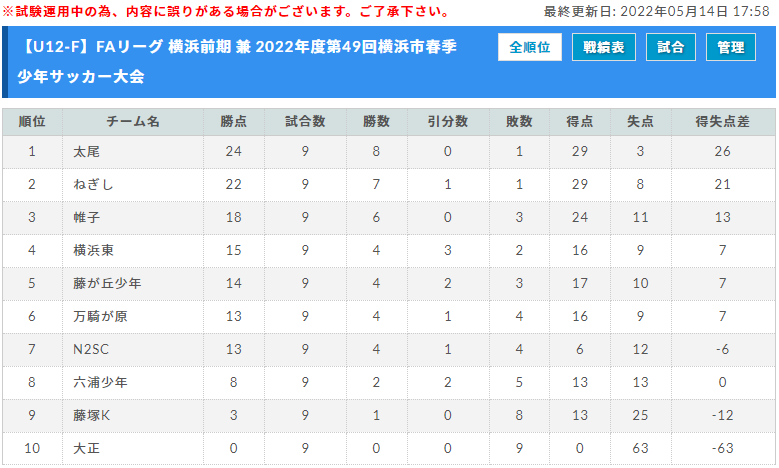
Task: Select team name 藤塚K
Action: (x=91, y=415)
